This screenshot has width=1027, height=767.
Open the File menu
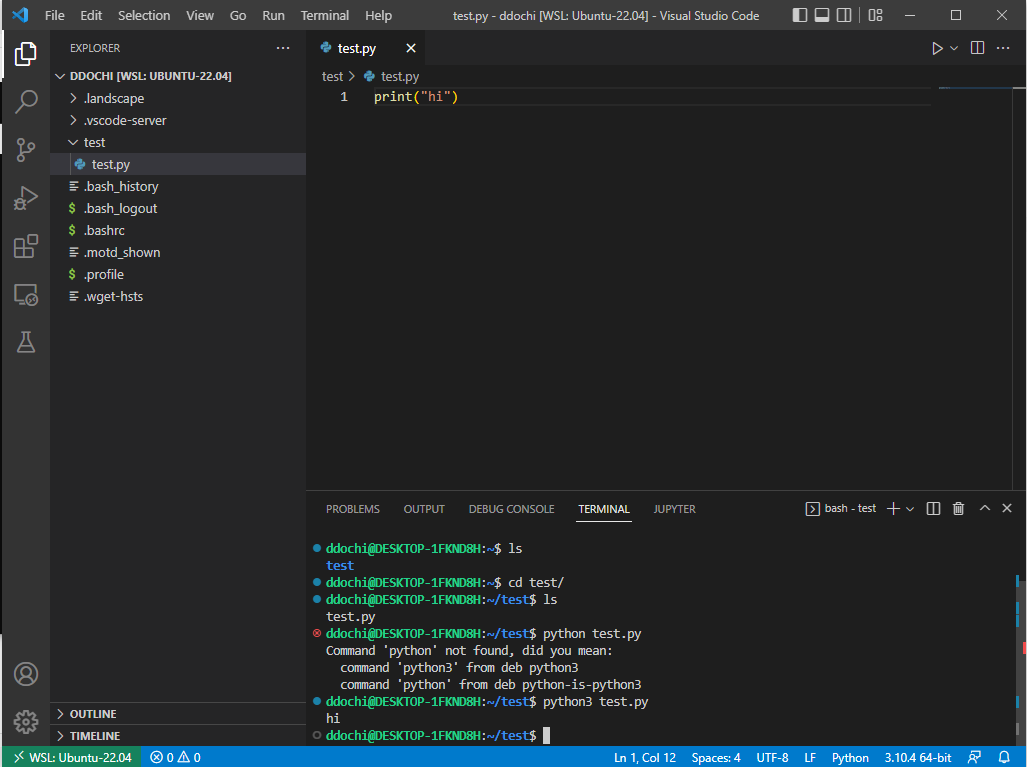(x=54, y=15)
